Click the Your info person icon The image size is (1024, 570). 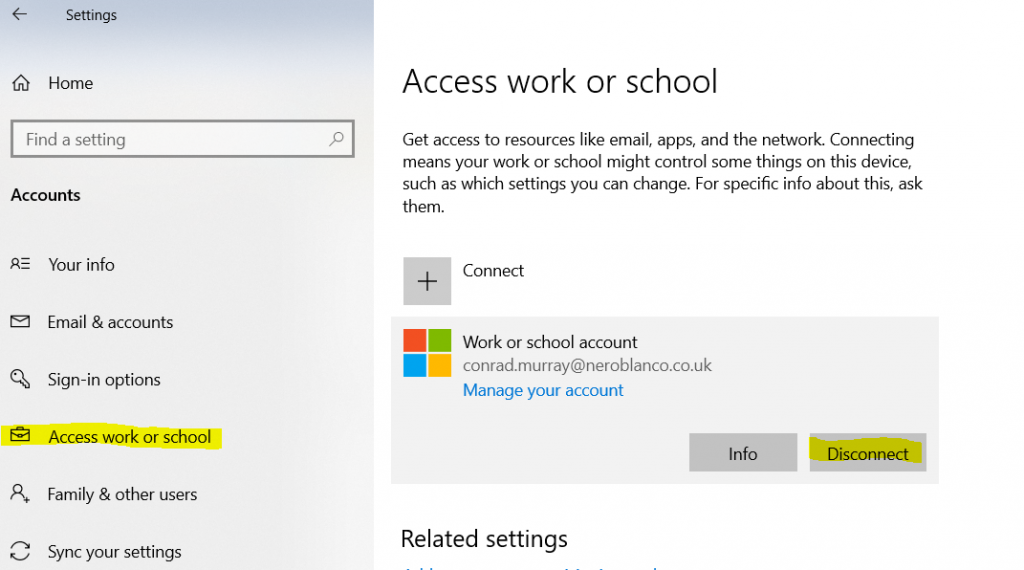click(x=20, y=264)
